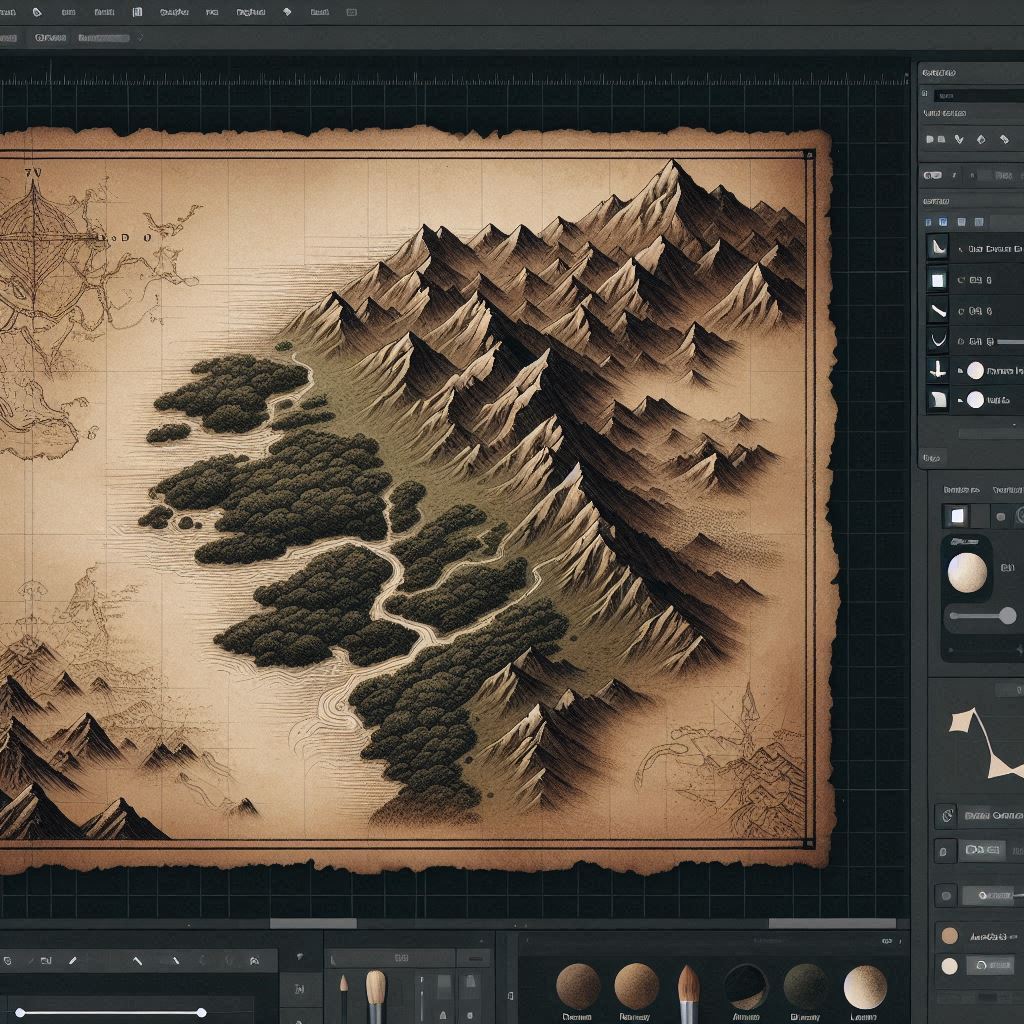The width and height of the screenshot is (1024, 1024).
Task: Click the small rounded icon button below the swirl icon
Action: [944, 851]
